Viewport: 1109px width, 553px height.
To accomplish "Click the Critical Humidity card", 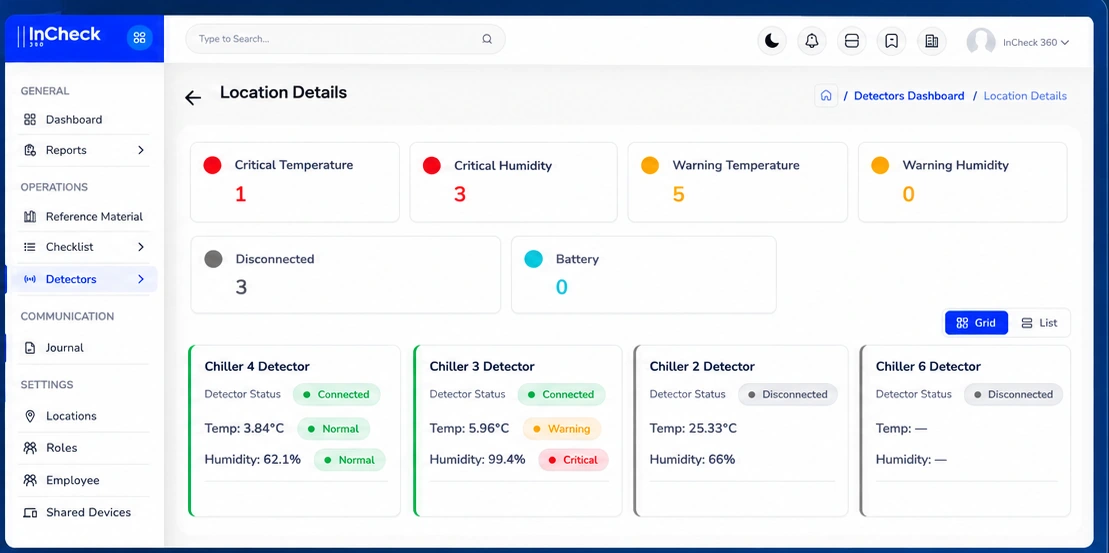I will coord(513,182).
